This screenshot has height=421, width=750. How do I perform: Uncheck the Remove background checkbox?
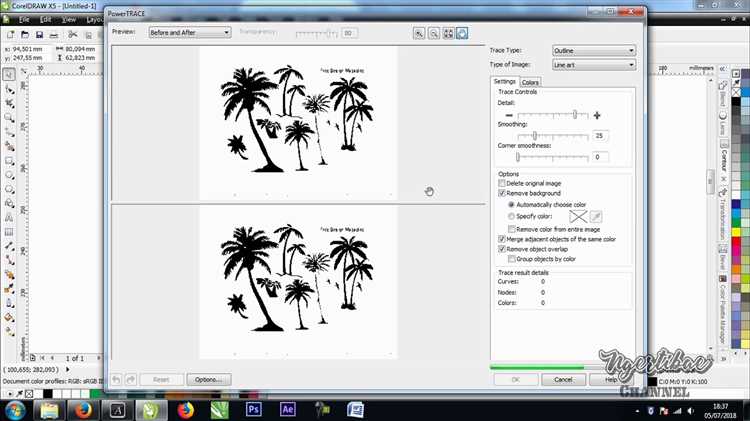502,193
